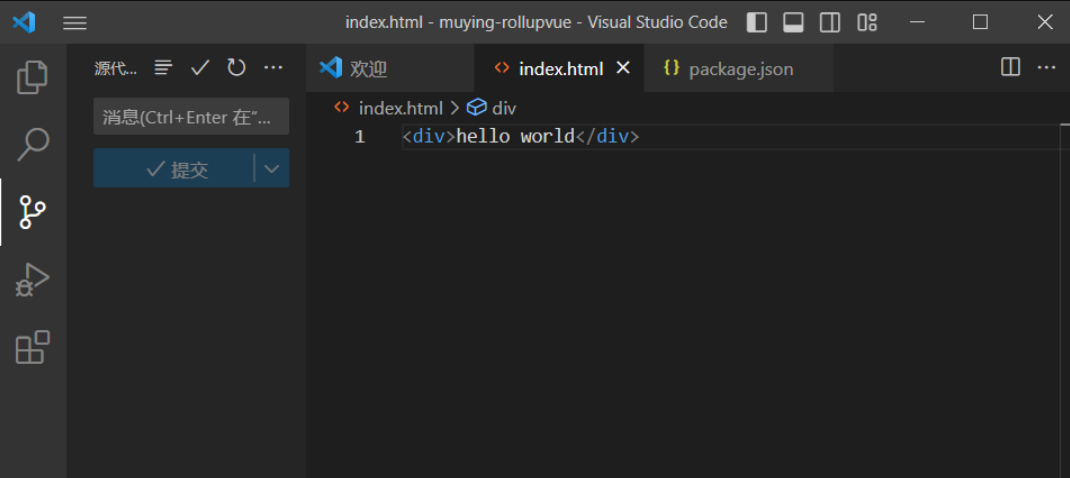Toggle the secondary side bar layout
This screenshot has height=478, width=1070.
pos(830,22)
